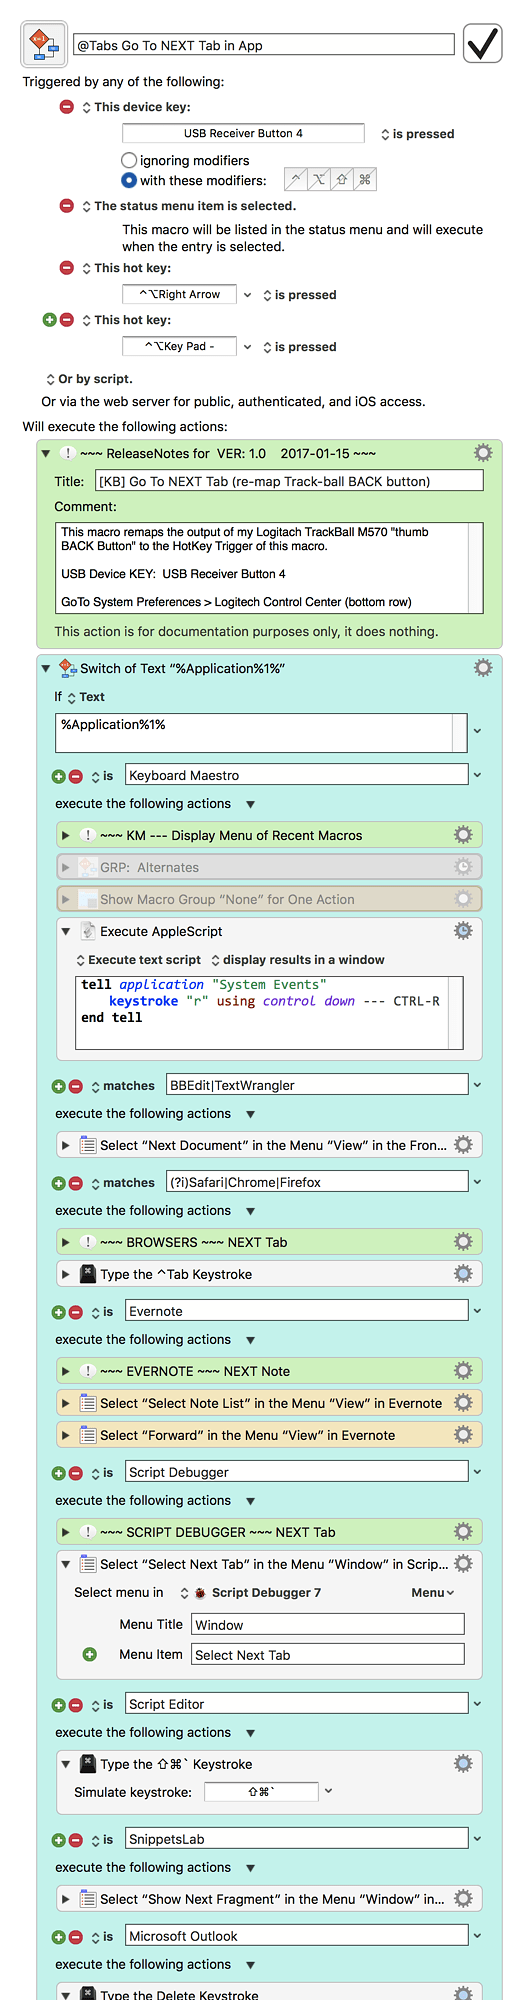Collapse the Execute AppleScript action
The width and height of the screenshot is (523, 2000).
[65, 931]
